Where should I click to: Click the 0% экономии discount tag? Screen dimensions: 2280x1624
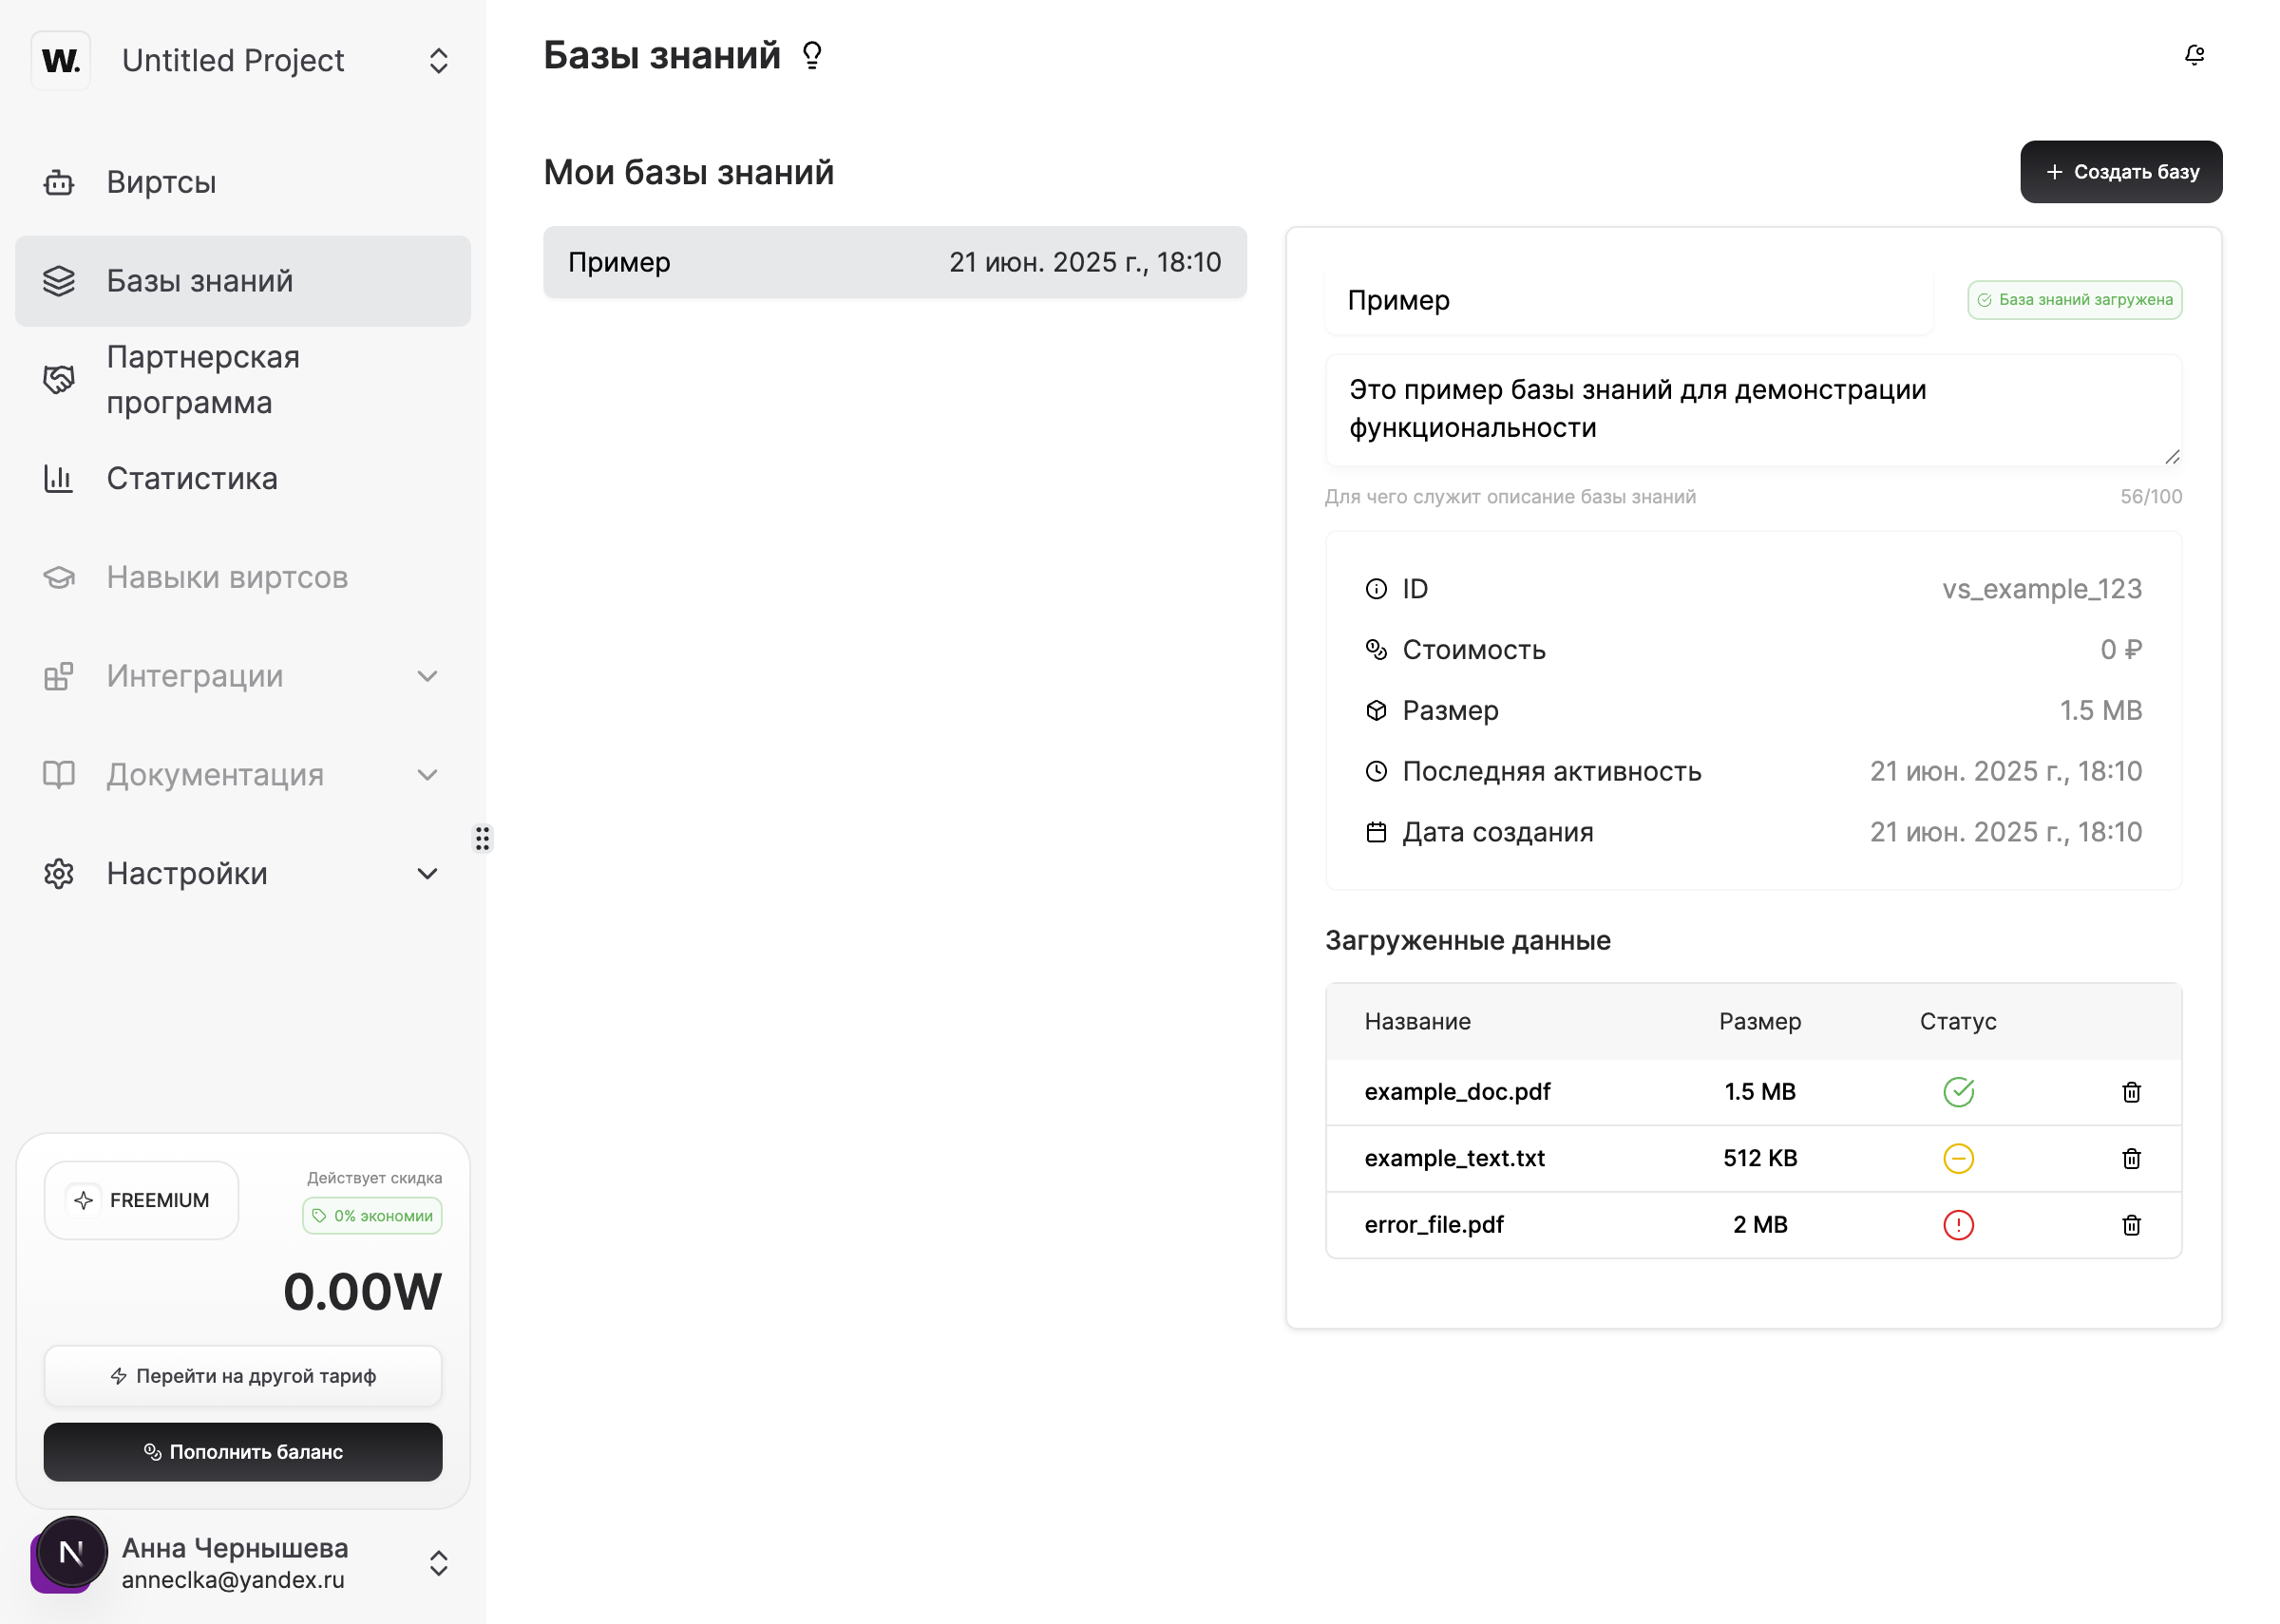click(372, 1216)
